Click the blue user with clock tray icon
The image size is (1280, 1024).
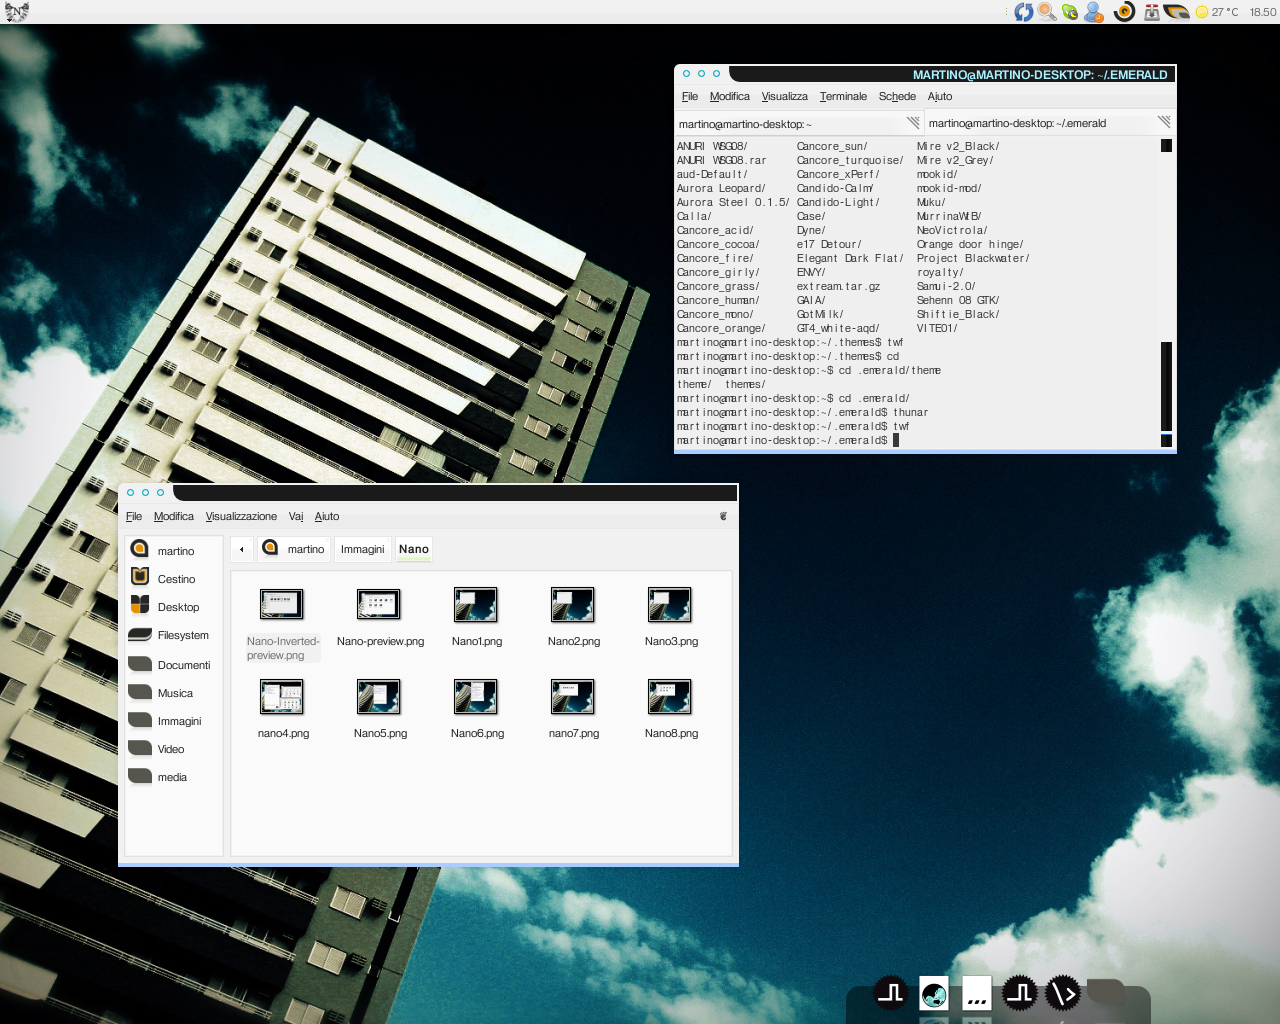[x=1094, y=12]
